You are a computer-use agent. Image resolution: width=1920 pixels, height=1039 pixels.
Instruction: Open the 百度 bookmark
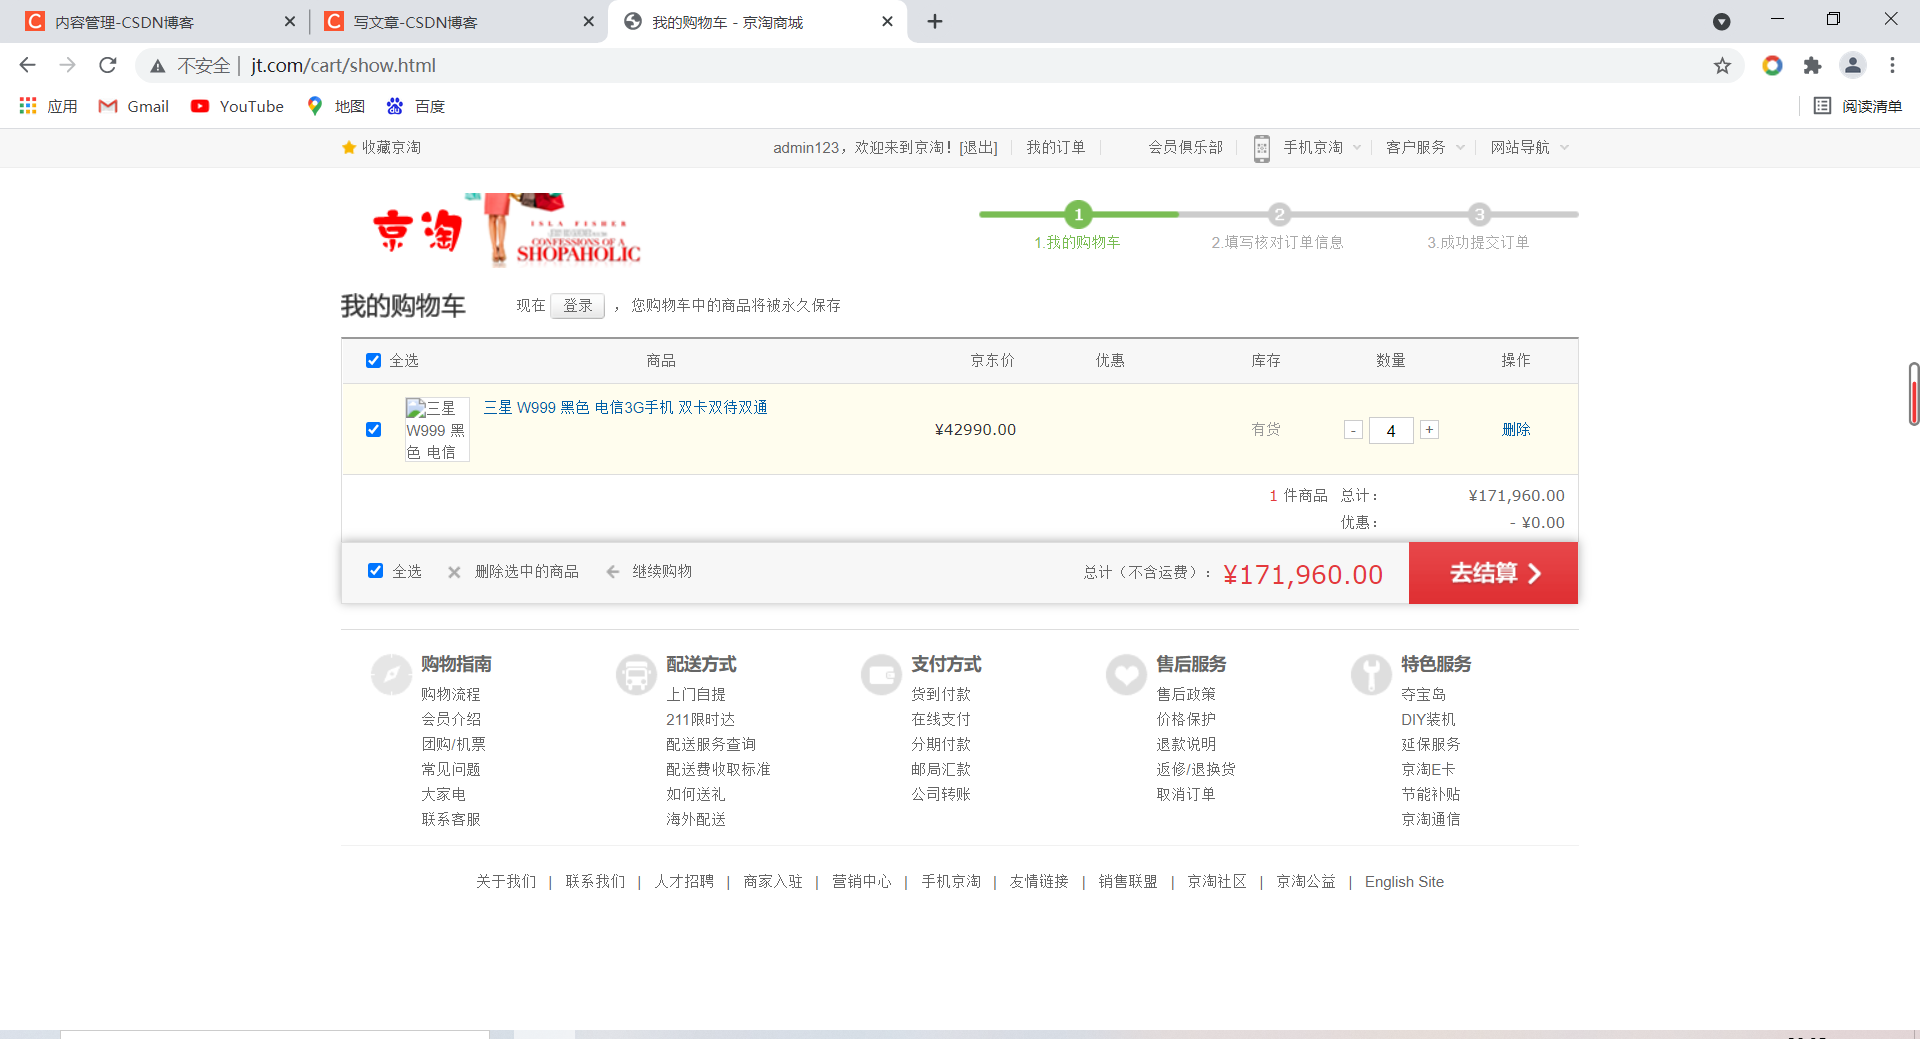tap(416, 106)
